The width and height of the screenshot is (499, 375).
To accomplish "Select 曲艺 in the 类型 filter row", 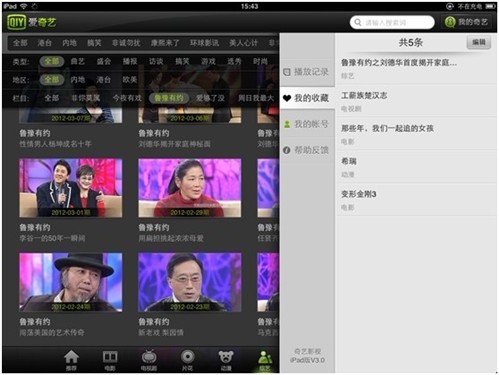I will (78, 61).
